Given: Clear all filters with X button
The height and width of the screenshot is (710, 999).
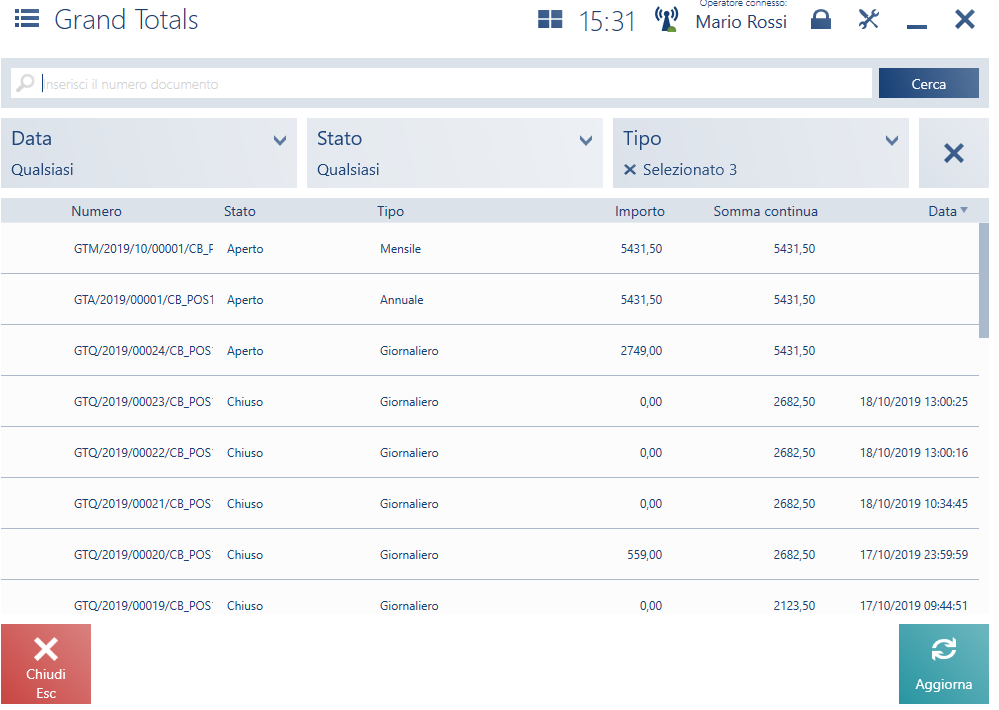Looking at the screenshot, I should click(x=953, y=153).
